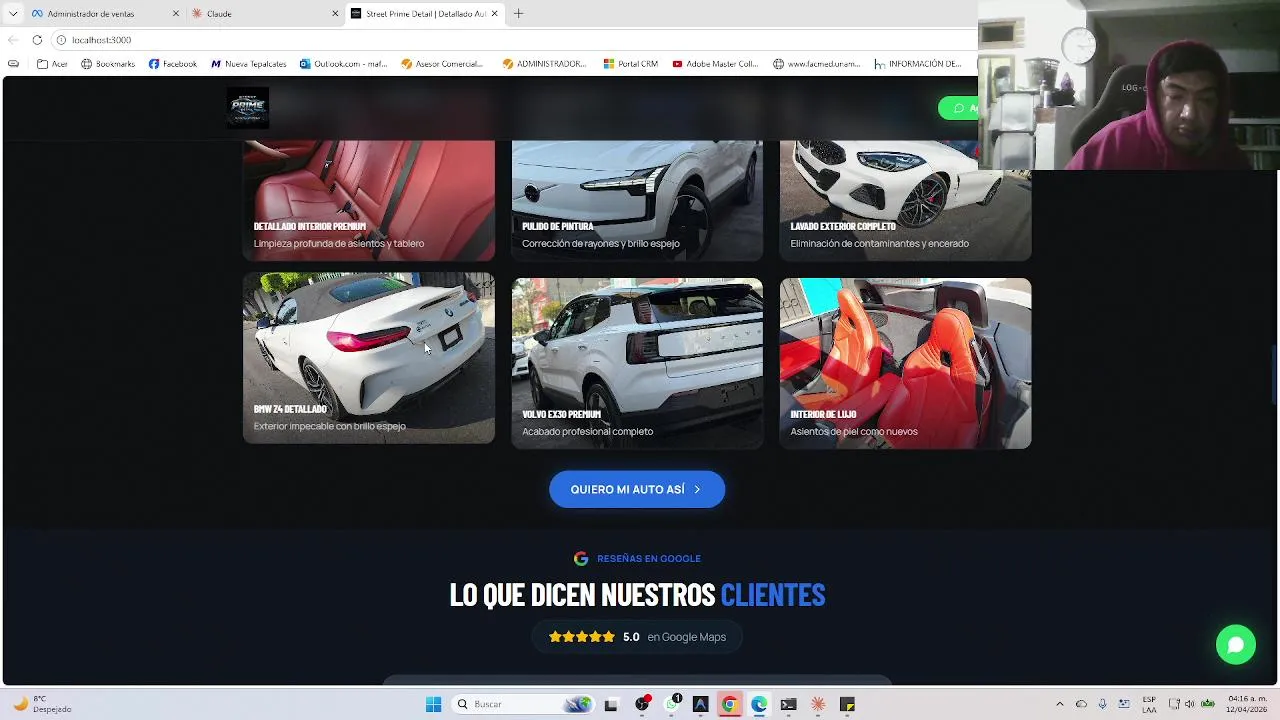Open the Nueva Tepalcates bookmark
This screenshot has height=720, width=1280.
(248, 64)
